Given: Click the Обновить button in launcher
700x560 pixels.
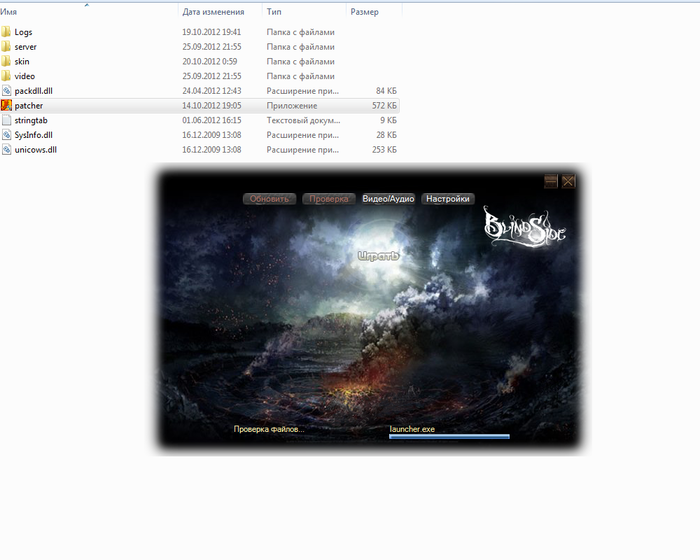Looking at the screenshot, I should coord(269,199).
